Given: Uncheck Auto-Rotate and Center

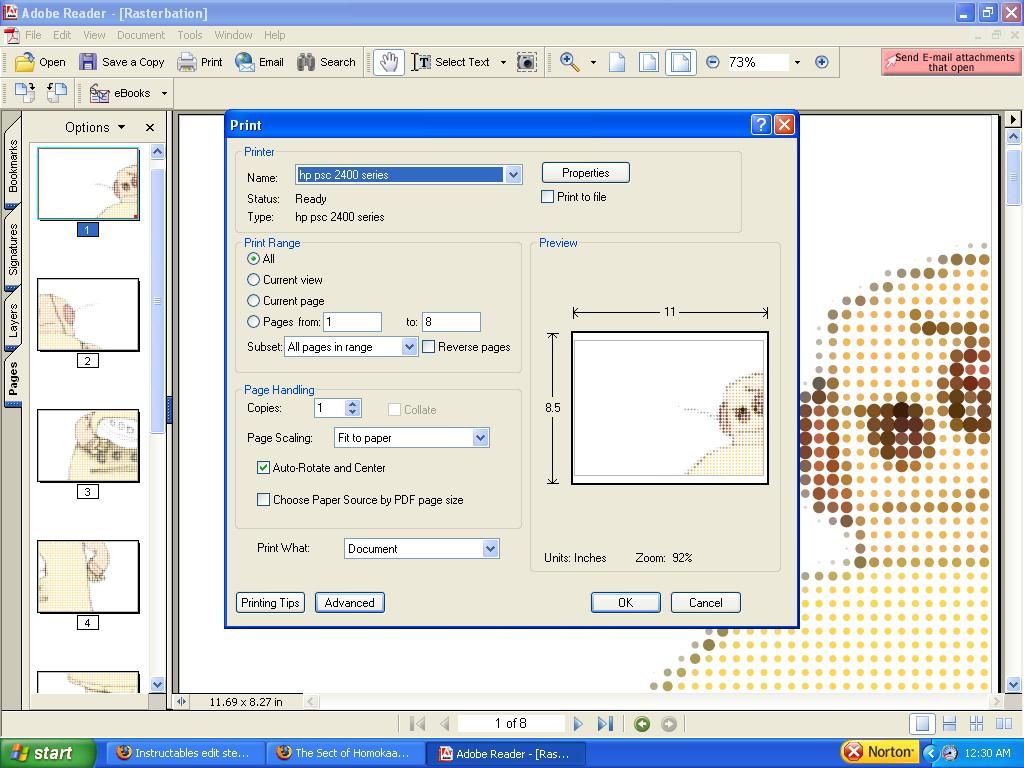Looking at the screenshot, I should click(x=263, y=468).
